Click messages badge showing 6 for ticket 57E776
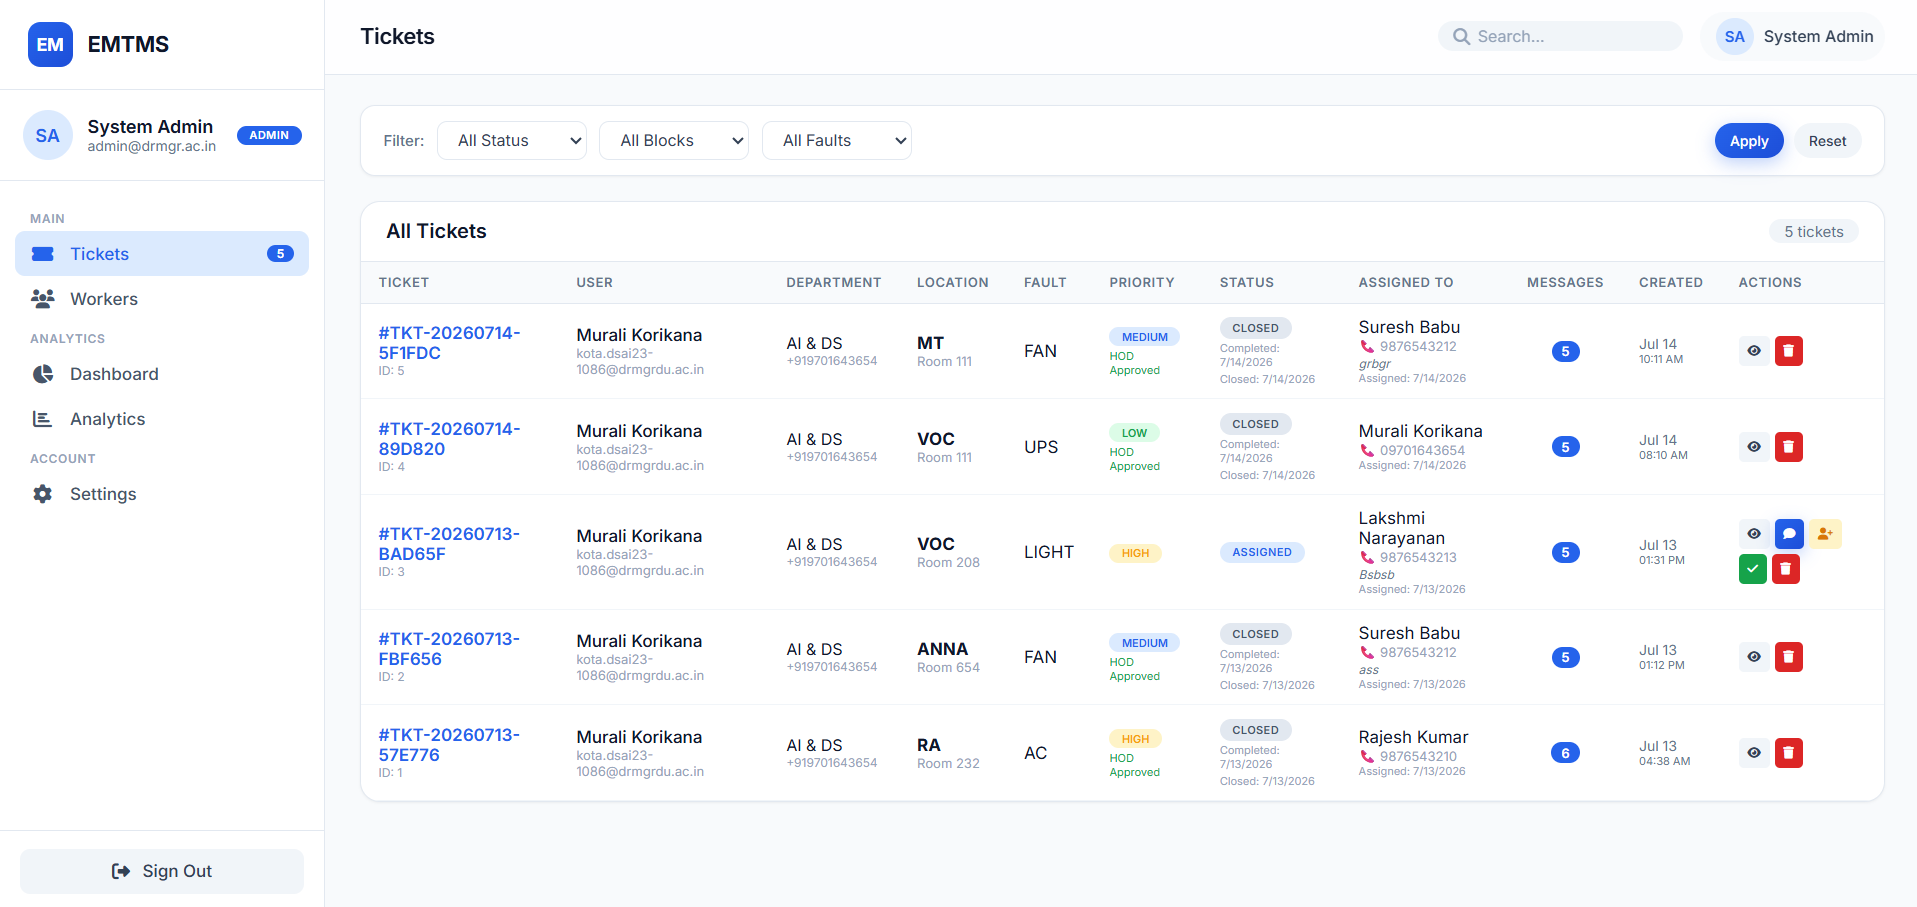Image resolution: width=1917 pixels, height=907 pixels. [1565, 753]
